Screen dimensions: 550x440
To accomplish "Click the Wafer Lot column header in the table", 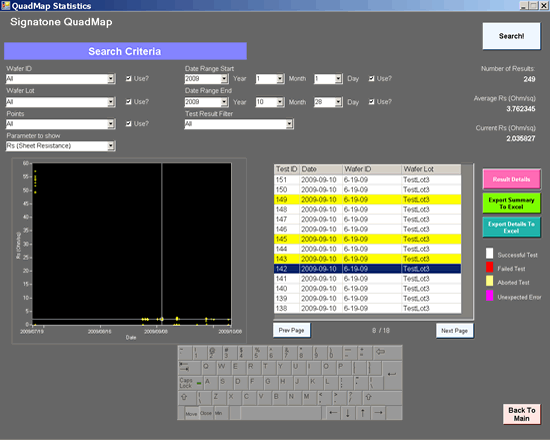I will tap(431, 169).
